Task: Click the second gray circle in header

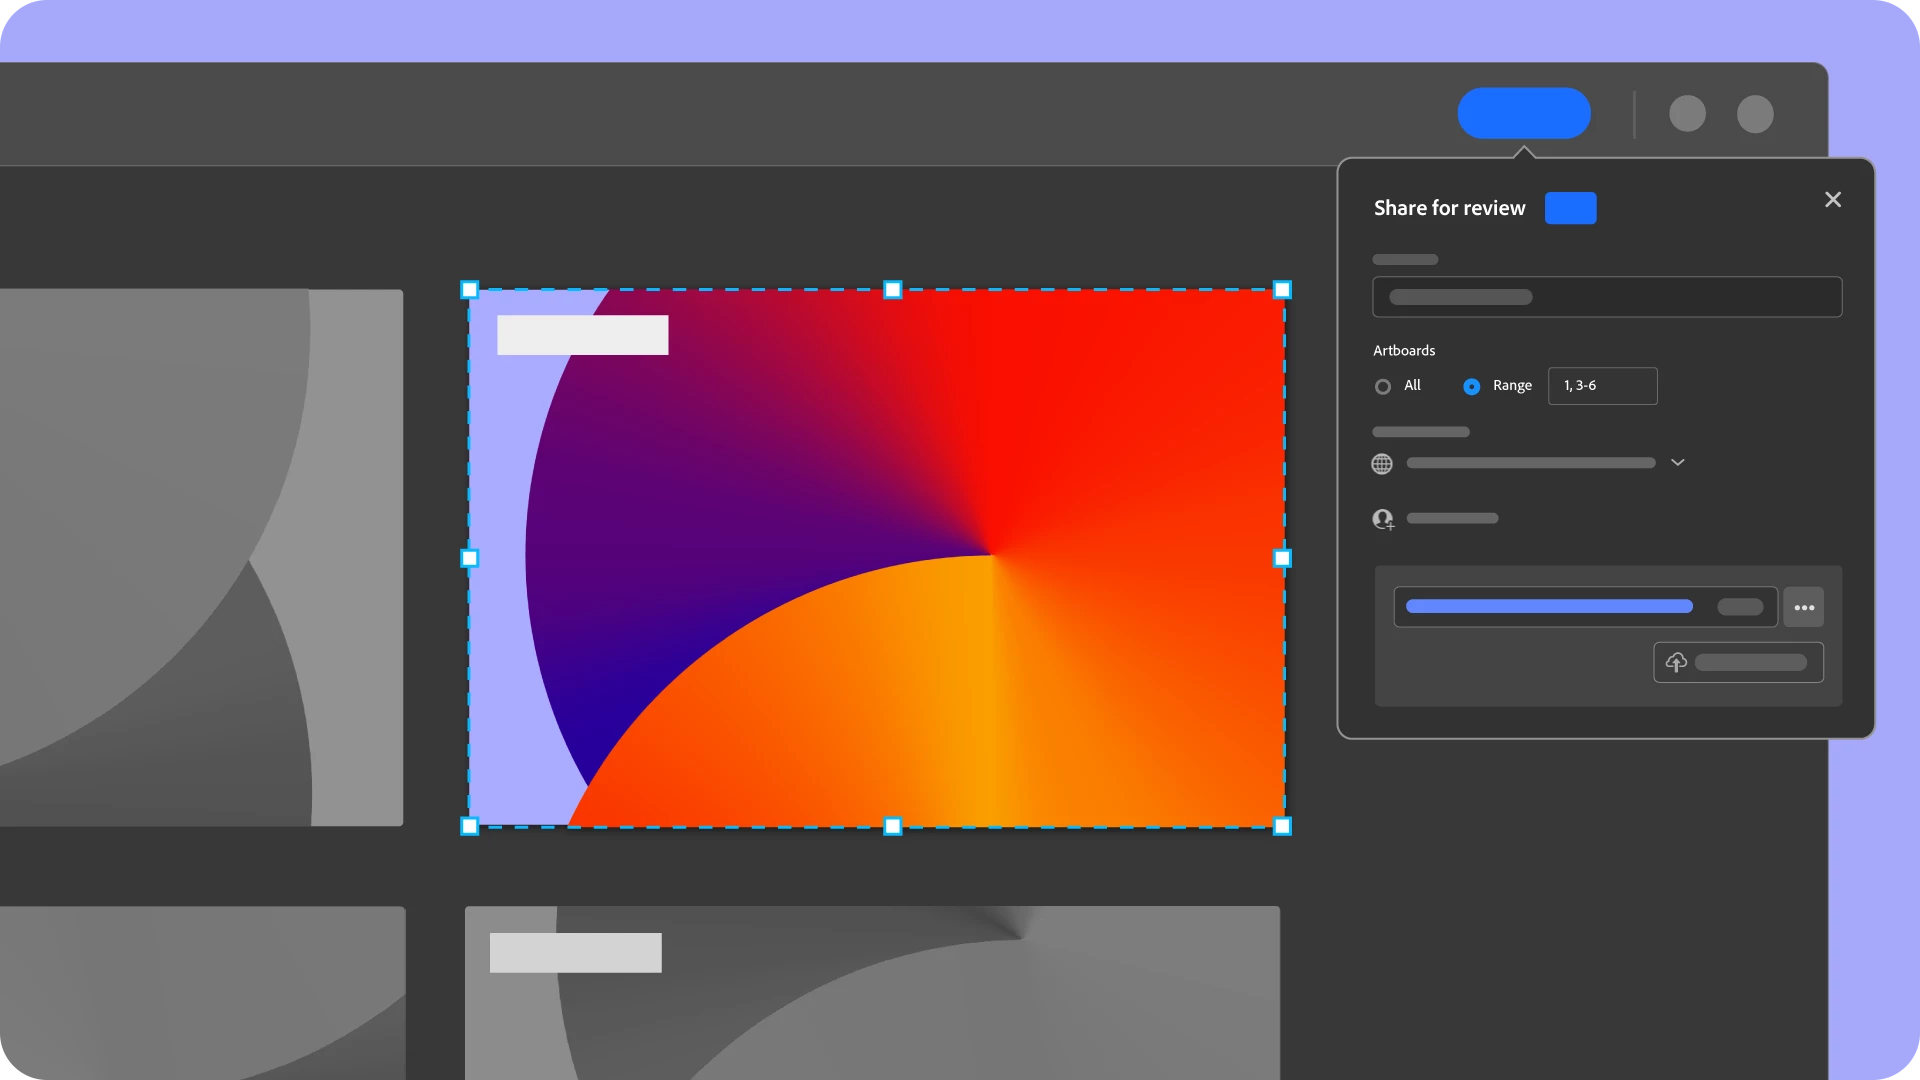Action: (1755, 114)
